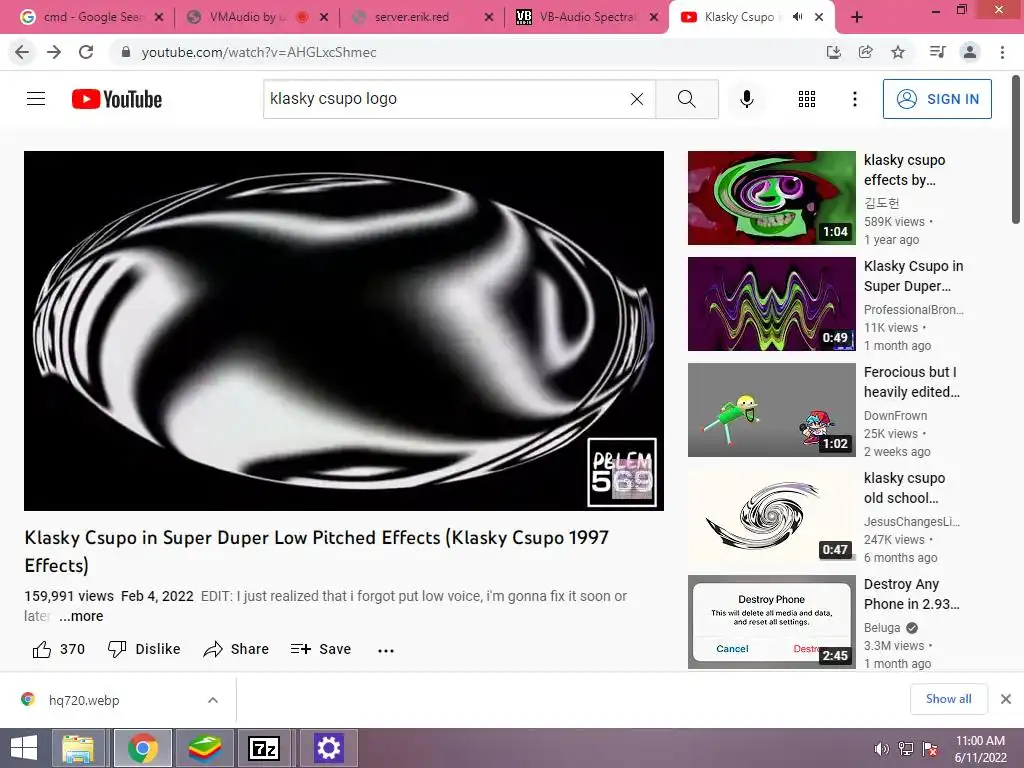
Task: Click the action center flag icon in tray
Action: point(930,749)
